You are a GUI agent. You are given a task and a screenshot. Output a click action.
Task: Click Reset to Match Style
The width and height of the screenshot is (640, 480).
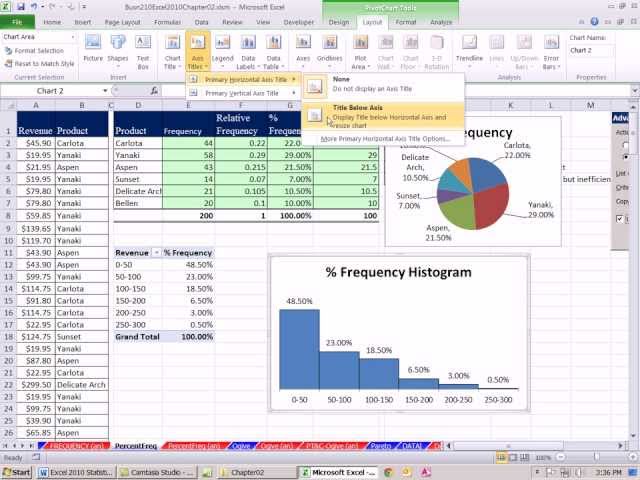pyautogui.click(x=39, y=64)
